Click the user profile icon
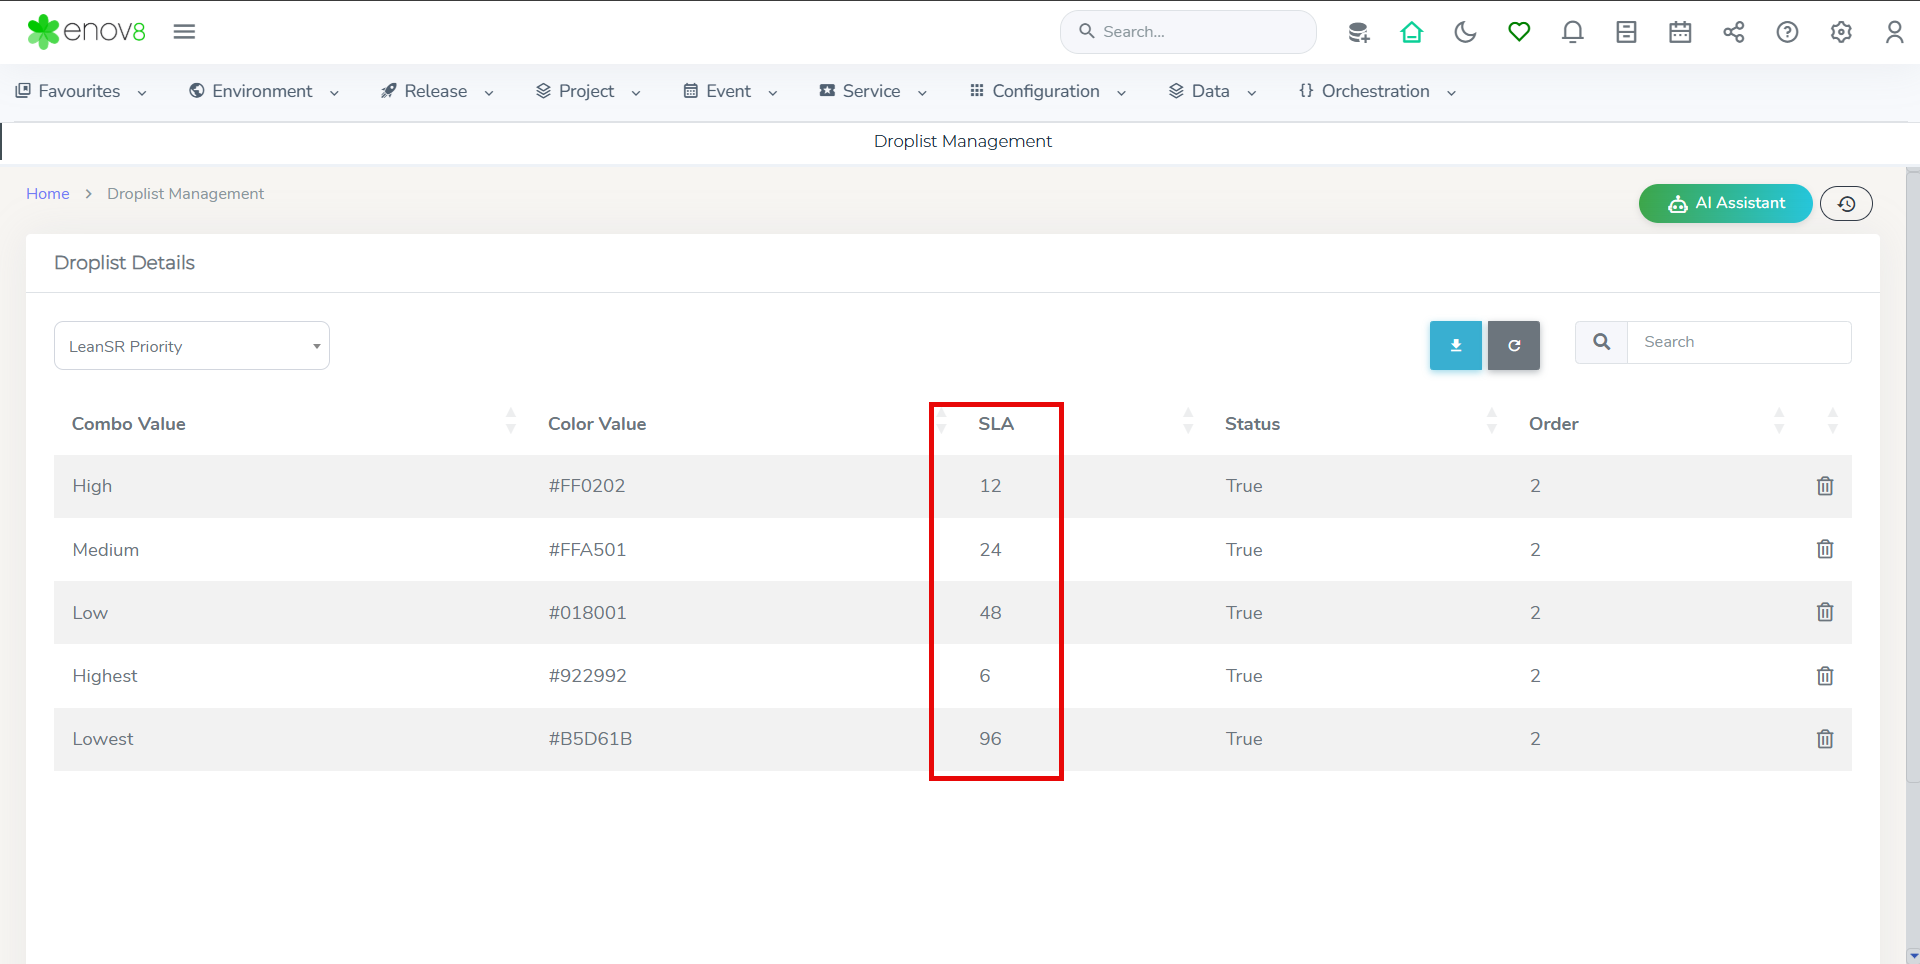This screenshot has width=1920, height=964. (1894, 32)
